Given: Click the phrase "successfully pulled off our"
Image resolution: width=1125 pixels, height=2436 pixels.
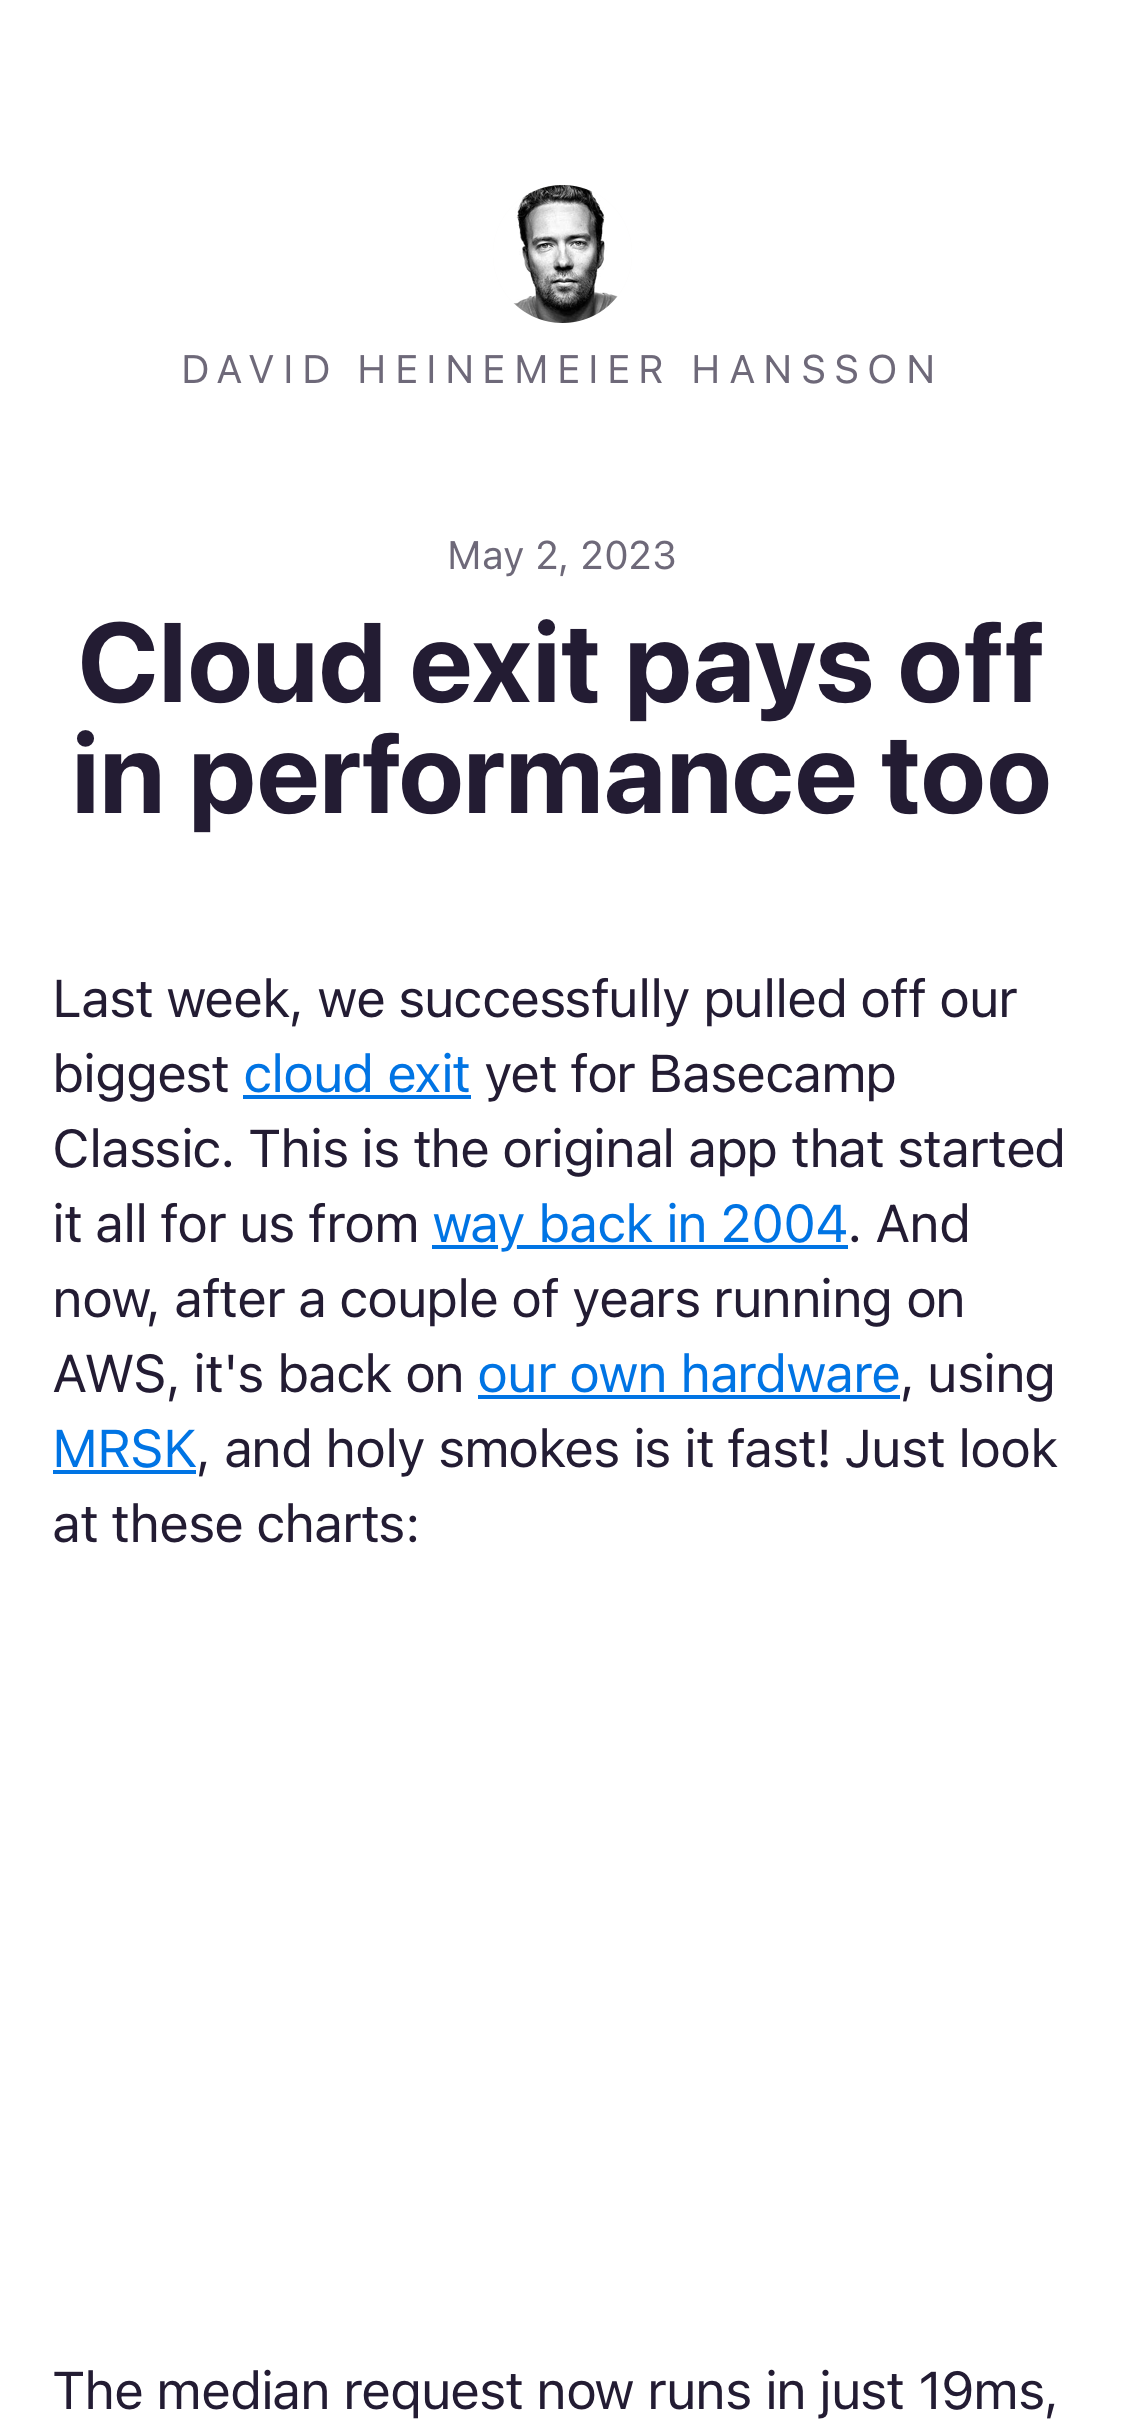Looking at the screenshot, I should pyautogui.click(x=708, y=1000).
